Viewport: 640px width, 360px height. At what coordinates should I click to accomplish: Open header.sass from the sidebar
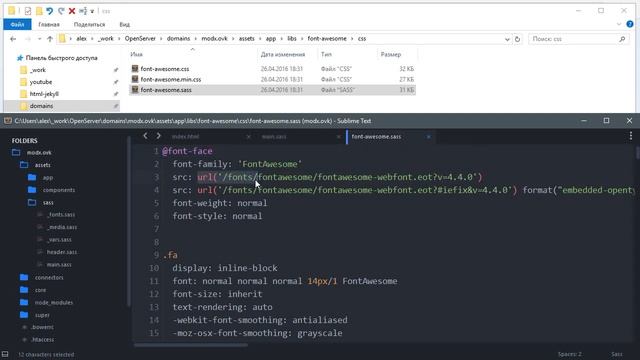[62, 252]
